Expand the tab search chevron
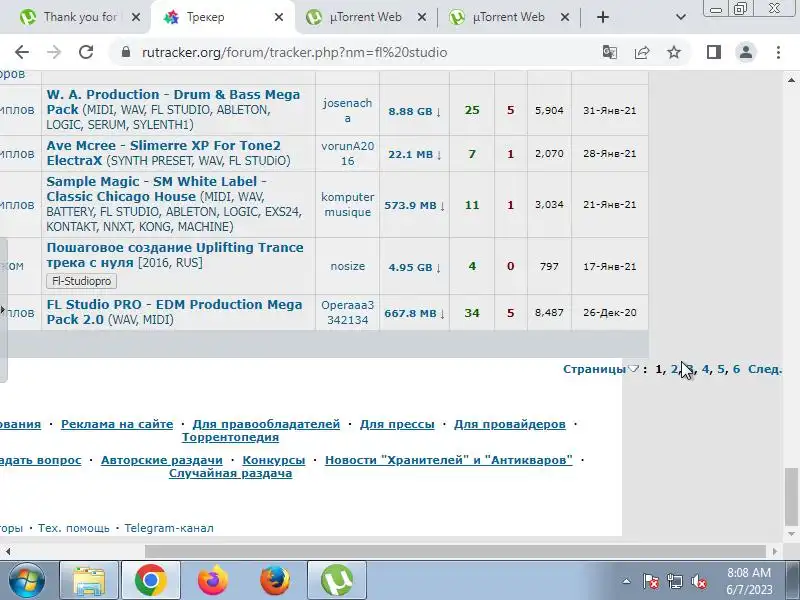800x600 pixels. coord(681,17)
